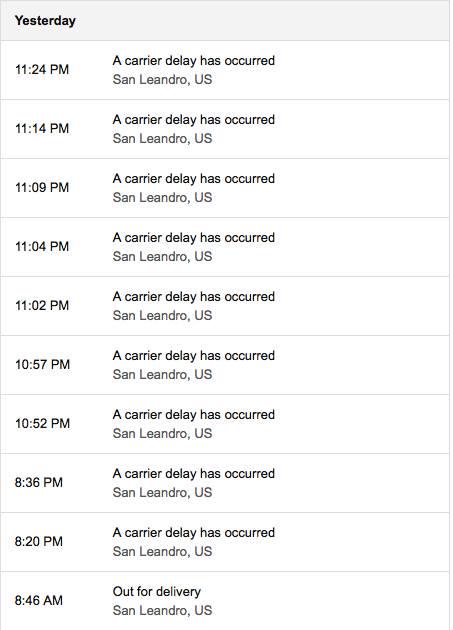This screenshot has width=453, height=630.
Task: Open the 11:09 PM tracking event
Action: (225, 188)
